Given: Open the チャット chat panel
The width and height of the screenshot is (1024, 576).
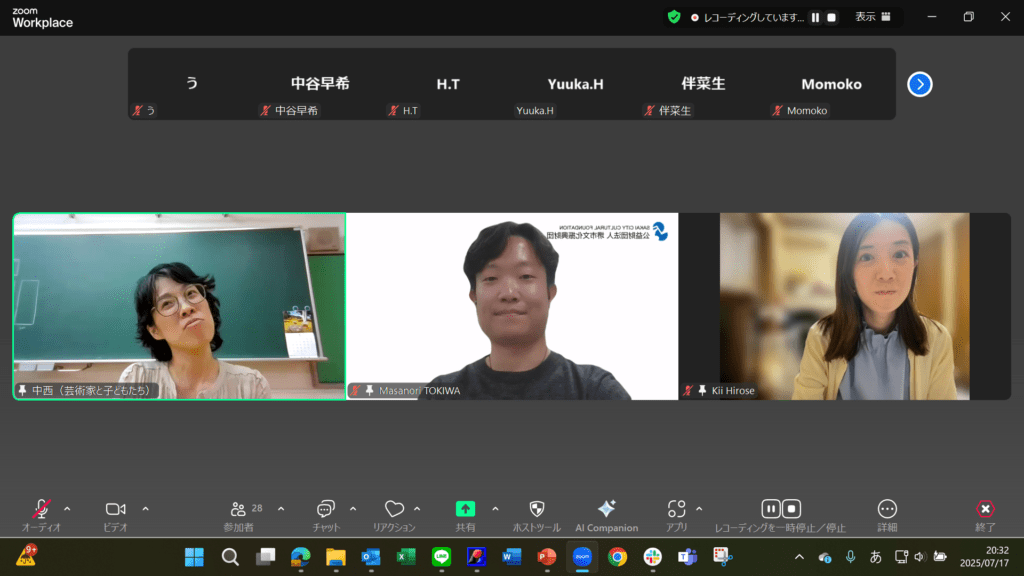Looking at the screenshot, I should pyautogui.click(x=325, y=509).
